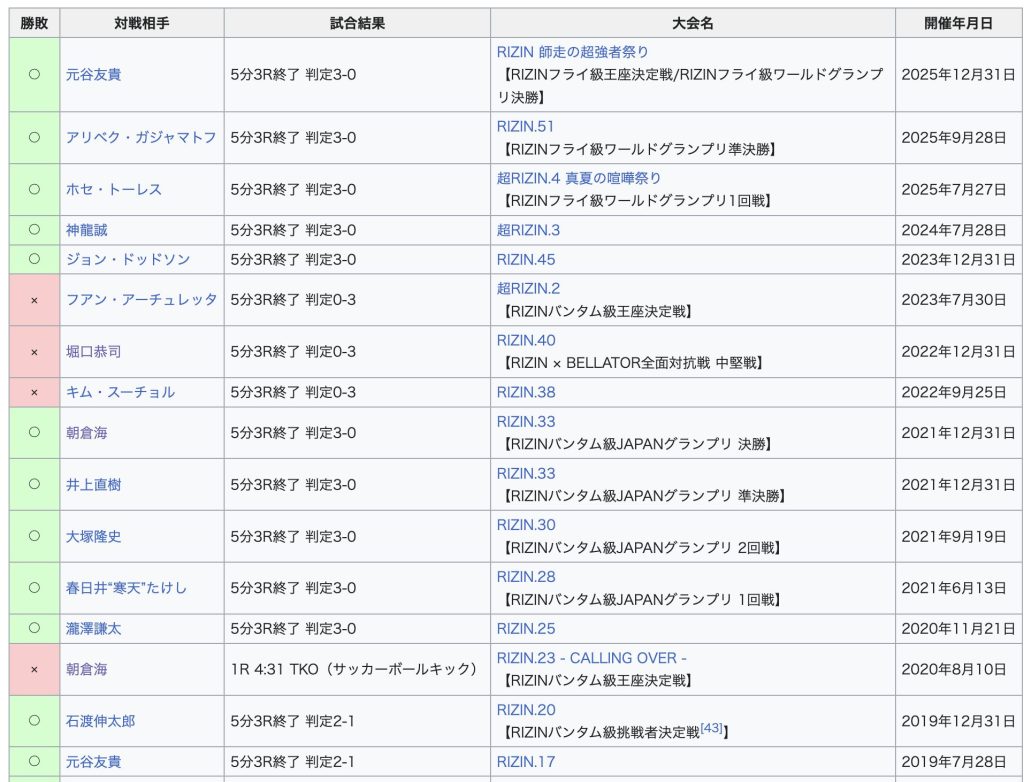Go to ジョン・ドッドソン's page
Image resolution: width=1024 pixels, height=782 pixels.
point(127,259)
